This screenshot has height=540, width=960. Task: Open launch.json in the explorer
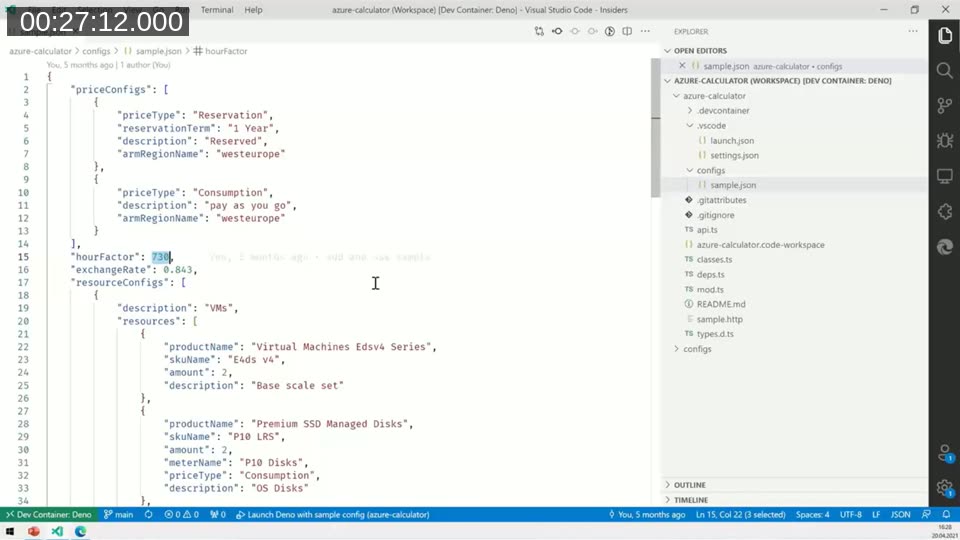(732, 141)
